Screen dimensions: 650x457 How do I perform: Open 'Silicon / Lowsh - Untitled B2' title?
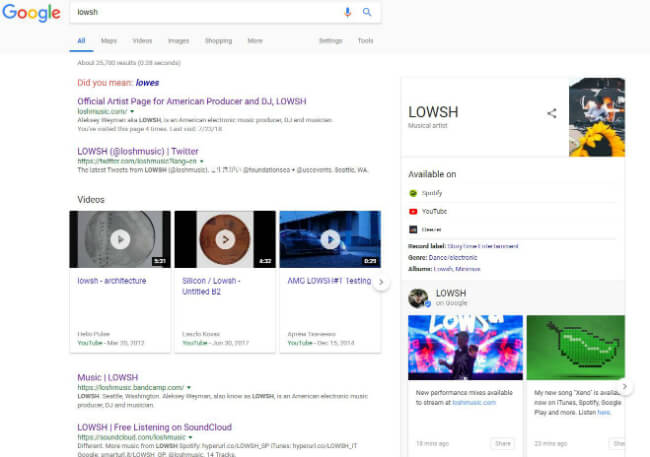211,286
